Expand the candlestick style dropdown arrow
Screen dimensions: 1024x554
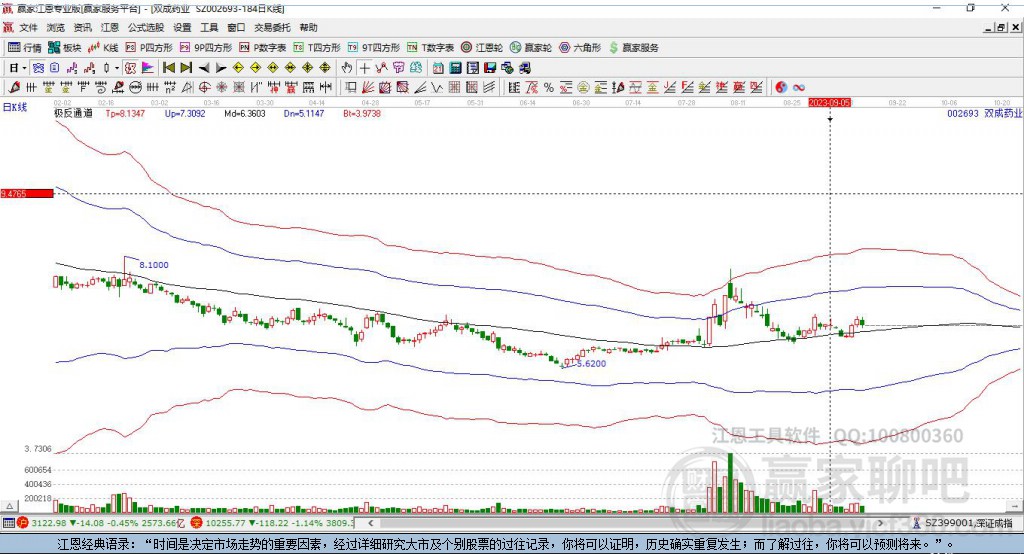click(x=117, y=68)
